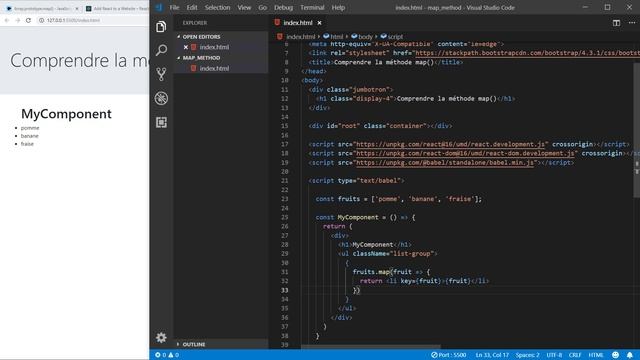The height and width of the screenshot is (360, 640).
Task: Click the 'banane' list item in browser
Action: [x=29, y=136]
